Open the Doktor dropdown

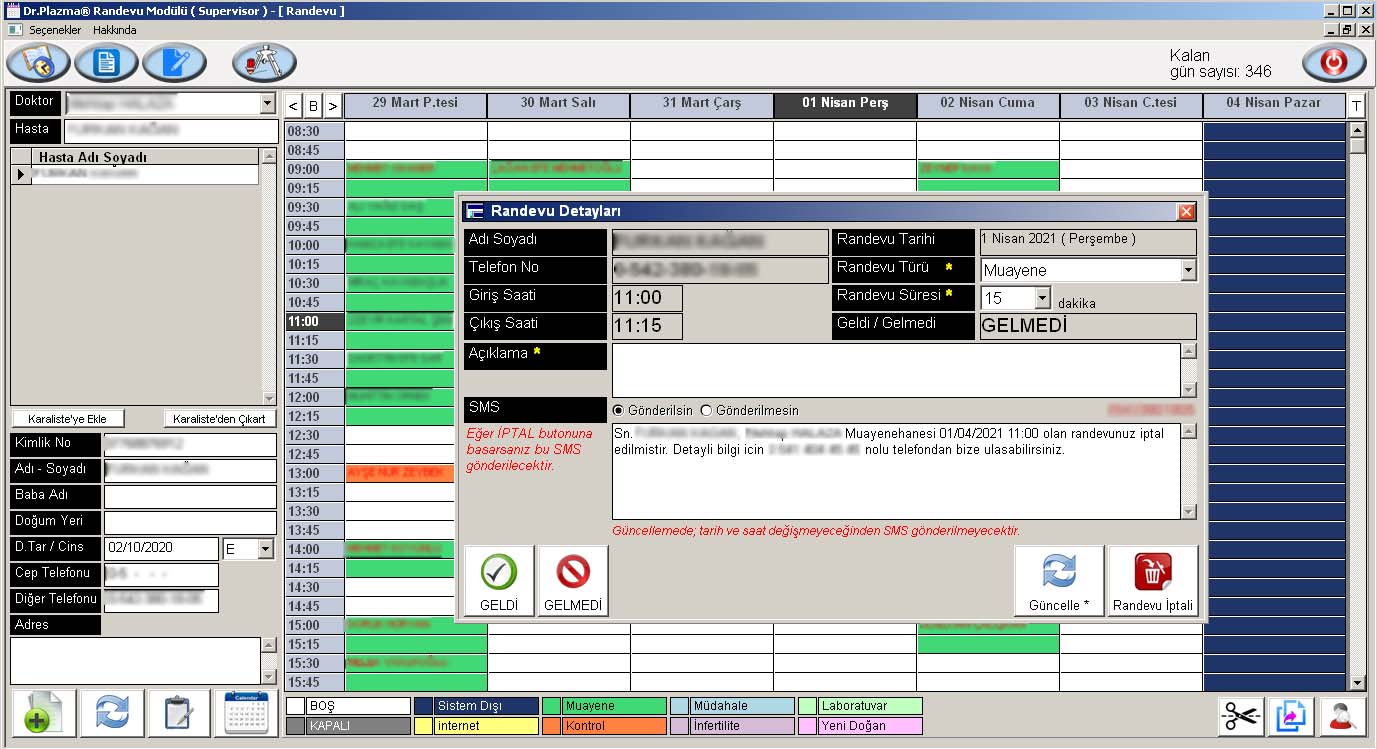tap(267, 104)
